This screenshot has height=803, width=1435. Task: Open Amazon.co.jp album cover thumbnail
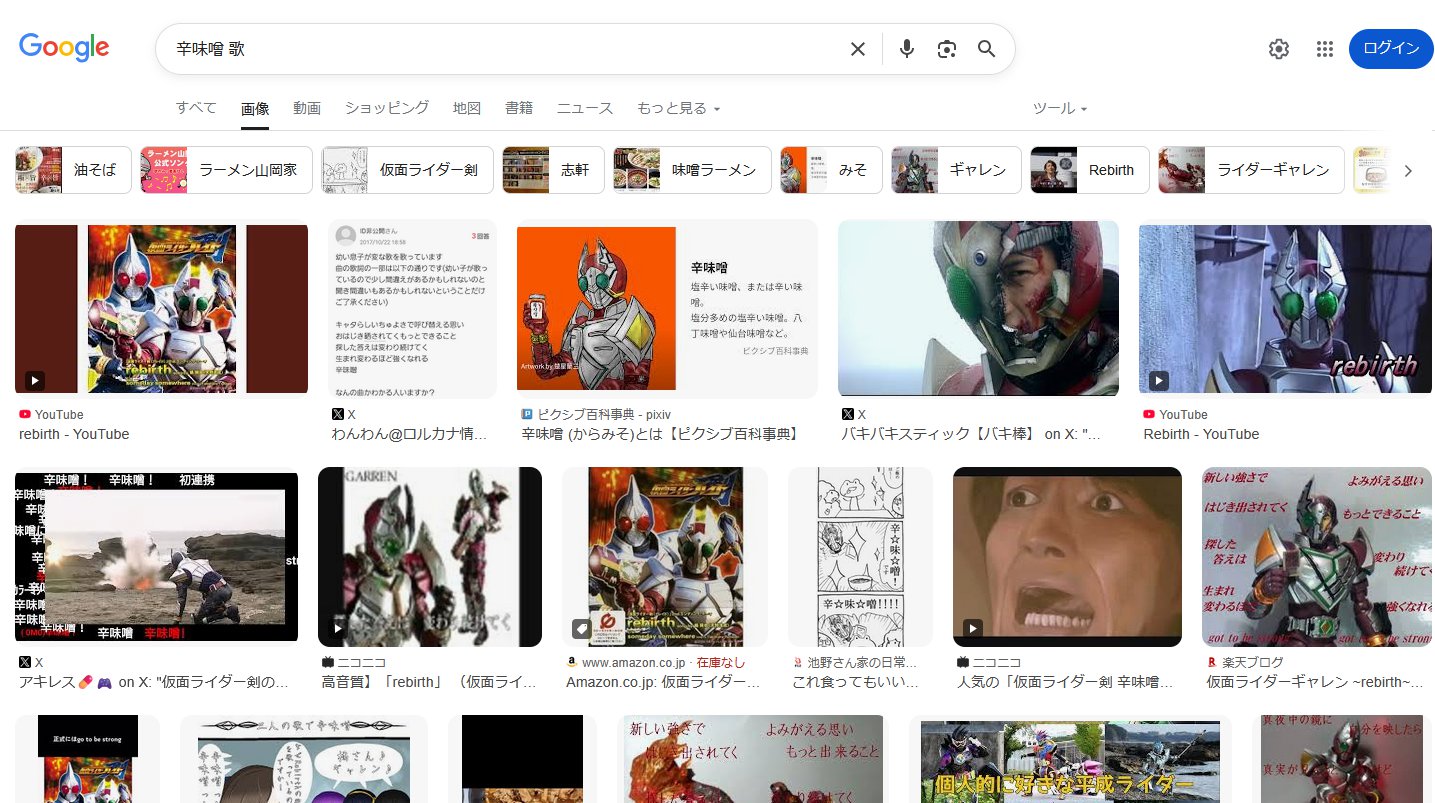(665, 557)
